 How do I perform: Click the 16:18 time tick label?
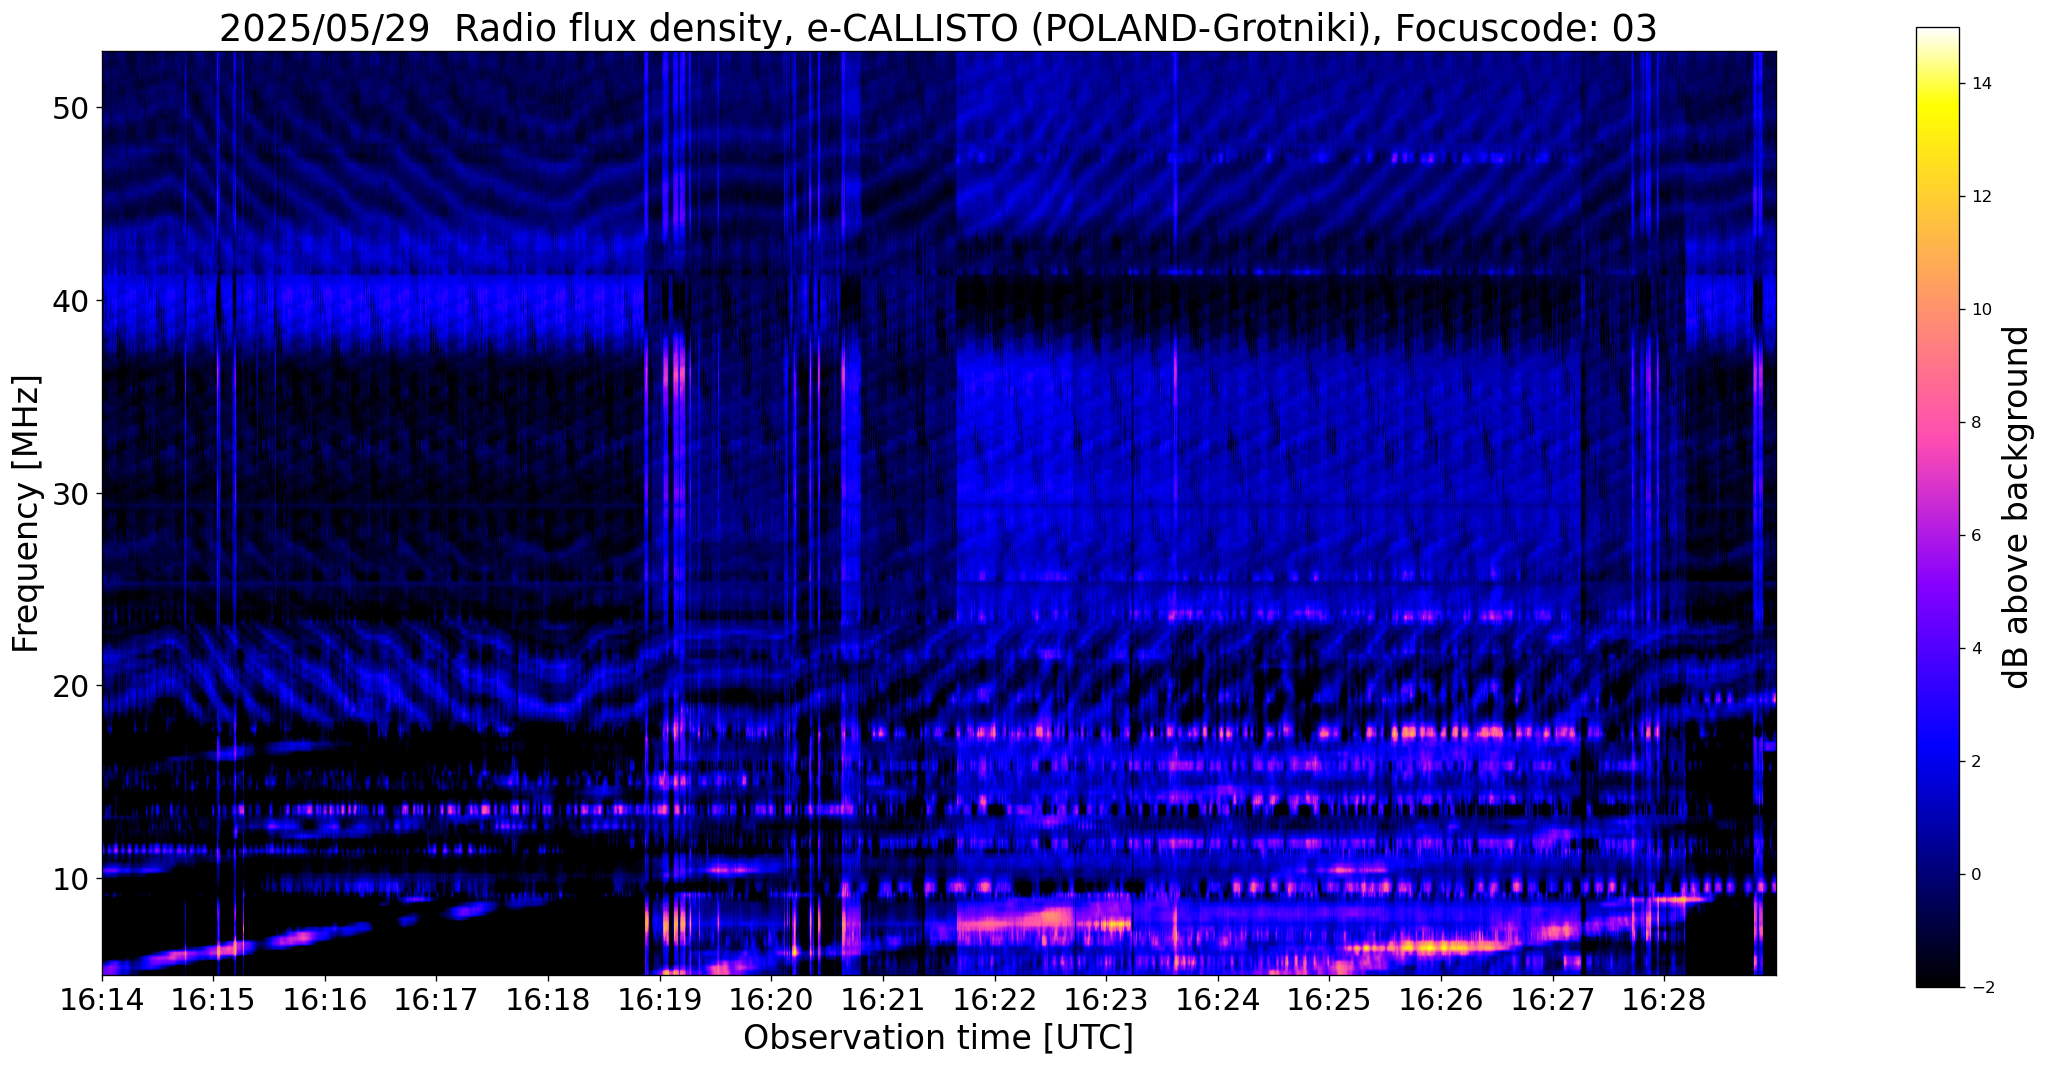[x=548, y=1000]
